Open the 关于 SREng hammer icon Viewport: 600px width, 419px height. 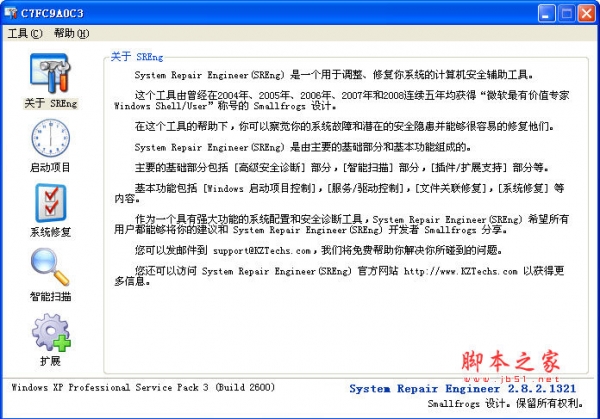[x=50, y=73]
